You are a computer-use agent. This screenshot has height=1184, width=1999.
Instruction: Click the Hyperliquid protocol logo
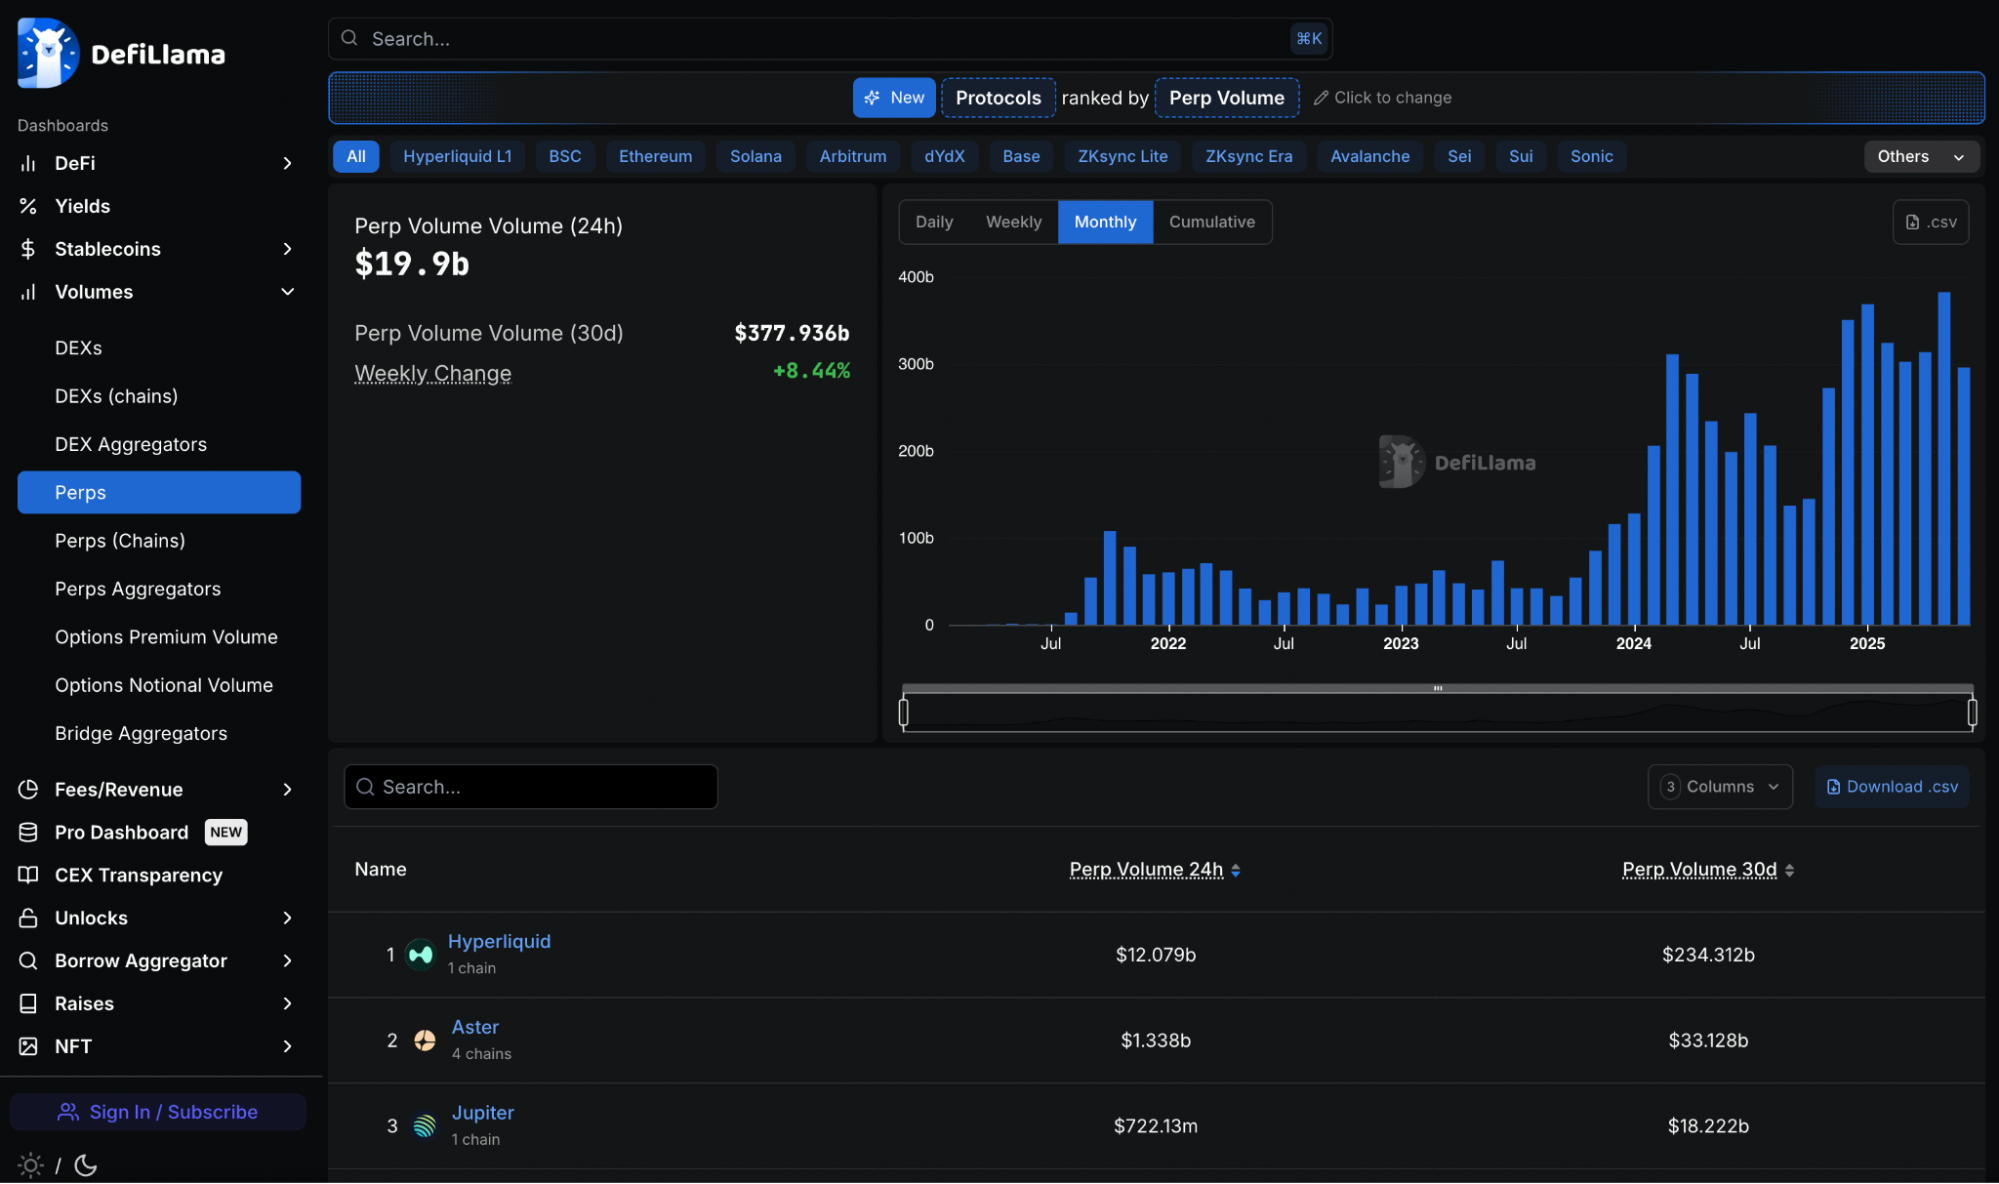pos(421,955)
